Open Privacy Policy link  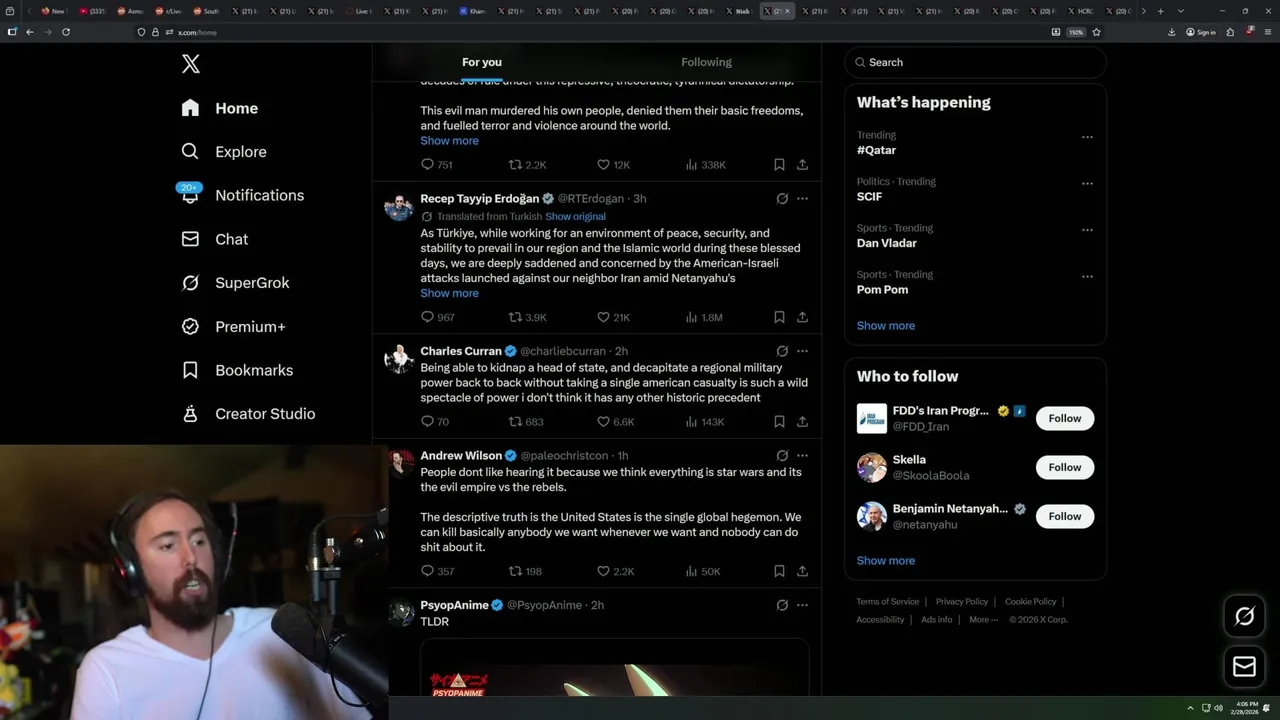click(961, 602)
